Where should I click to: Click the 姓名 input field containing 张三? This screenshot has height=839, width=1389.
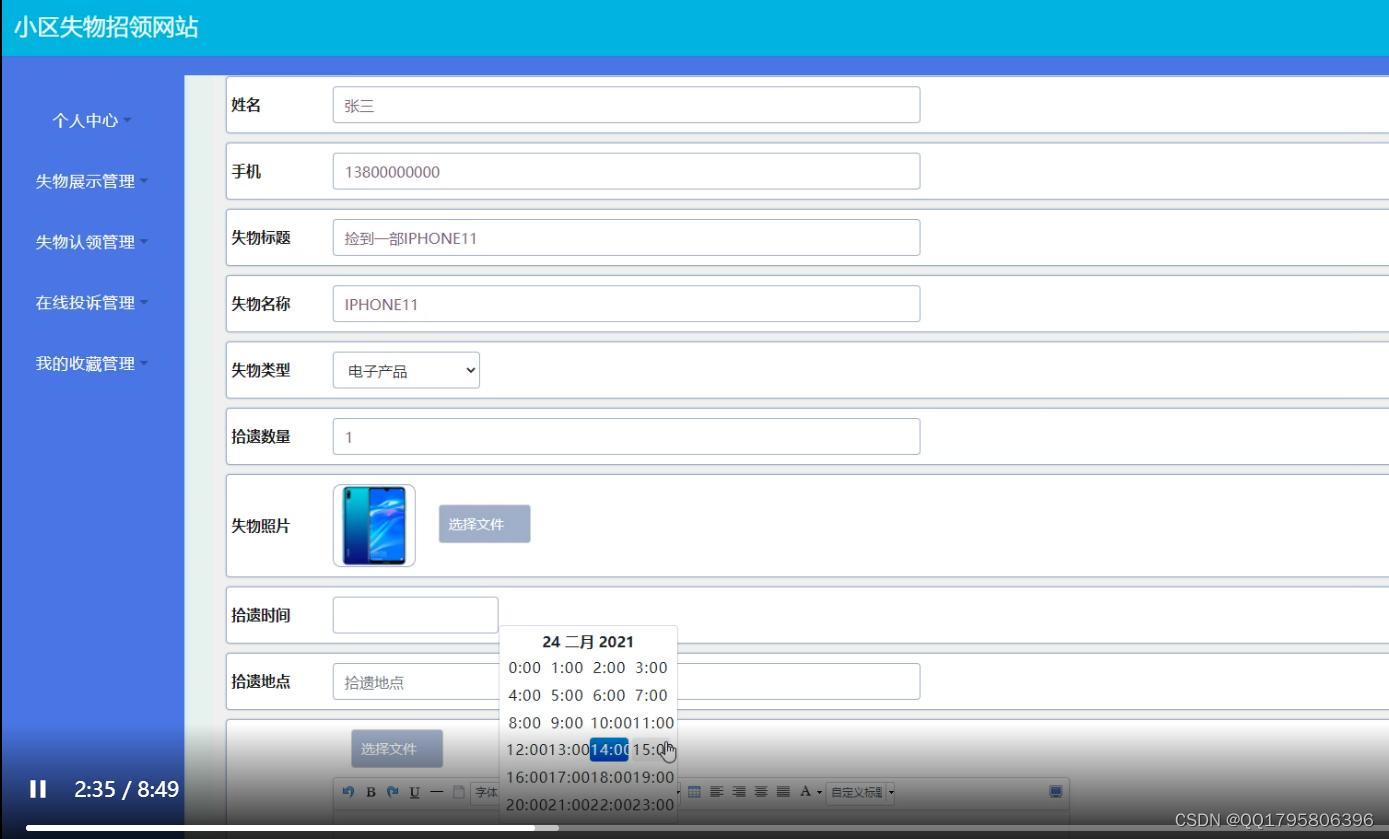[626, 105]
